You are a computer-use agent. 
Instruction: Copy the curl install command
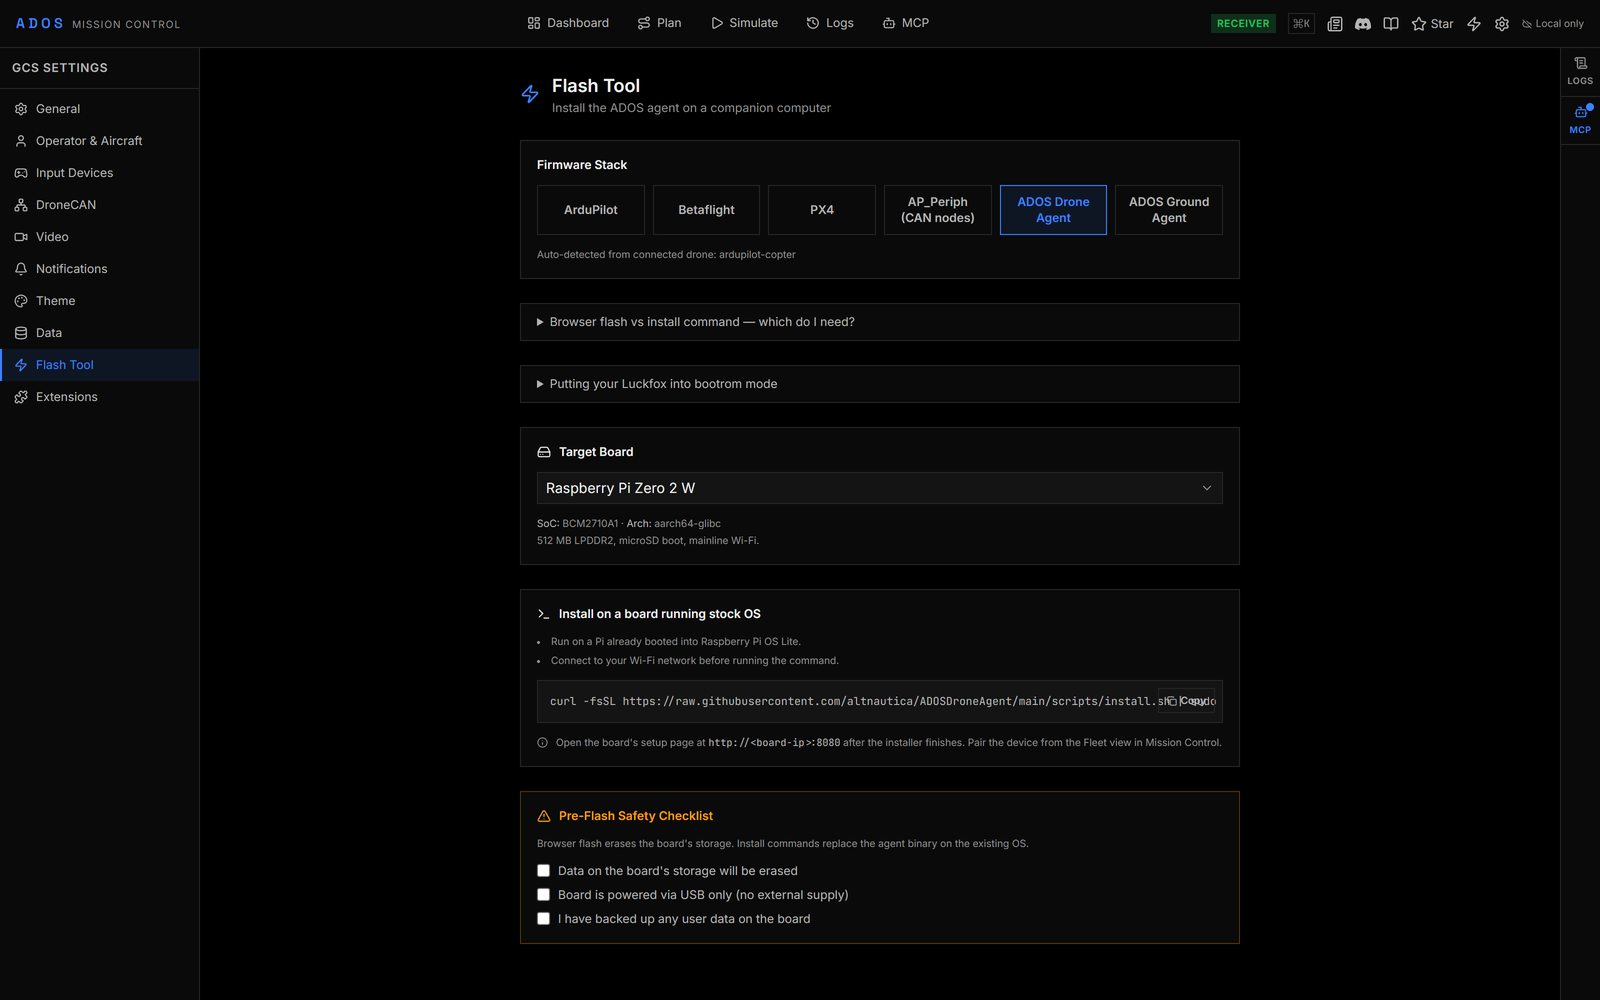(1187, 701)
